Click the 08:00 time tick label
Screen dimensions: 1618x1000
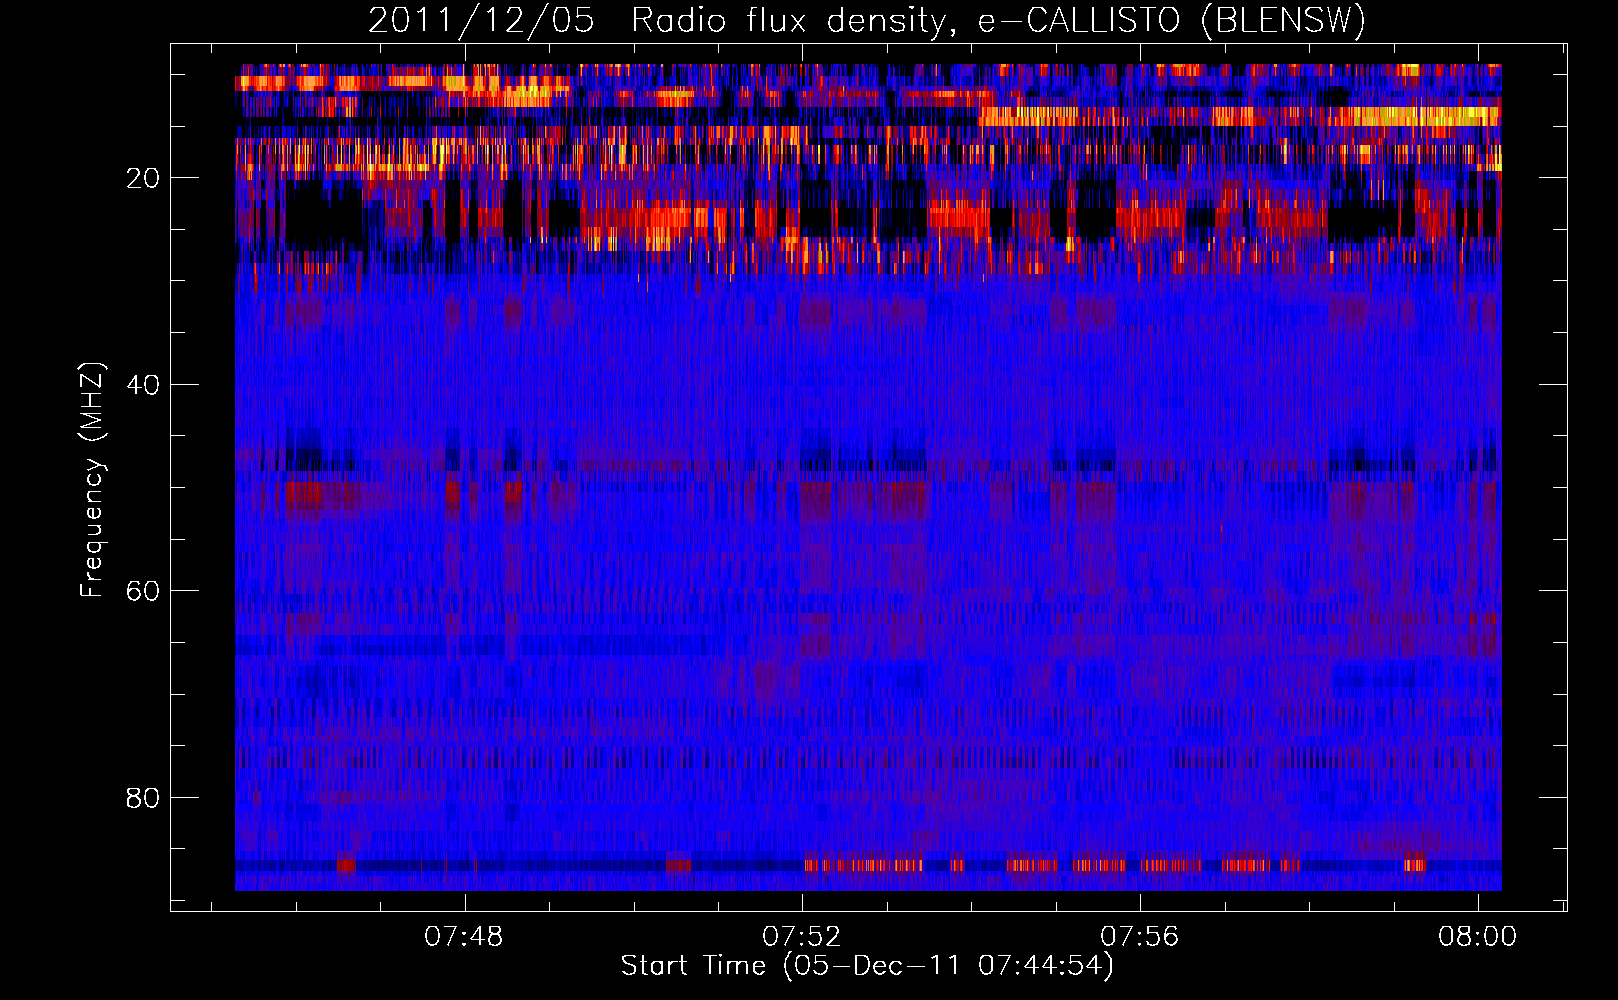[x=1478, y=937]
